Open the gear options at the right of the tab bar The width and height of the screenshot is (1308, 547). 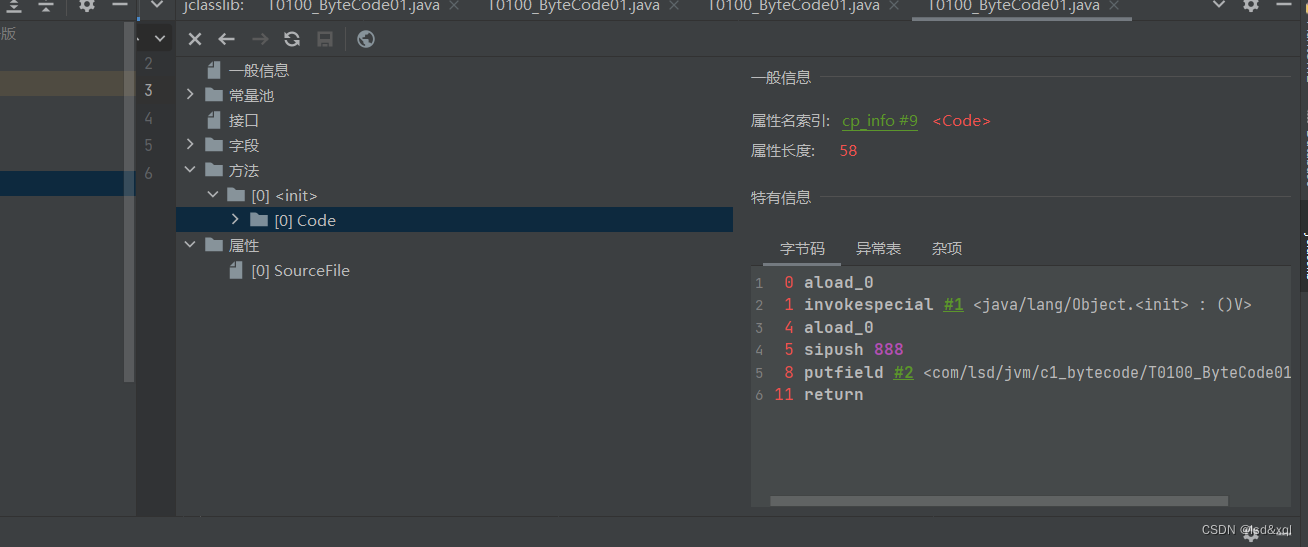1251,5
